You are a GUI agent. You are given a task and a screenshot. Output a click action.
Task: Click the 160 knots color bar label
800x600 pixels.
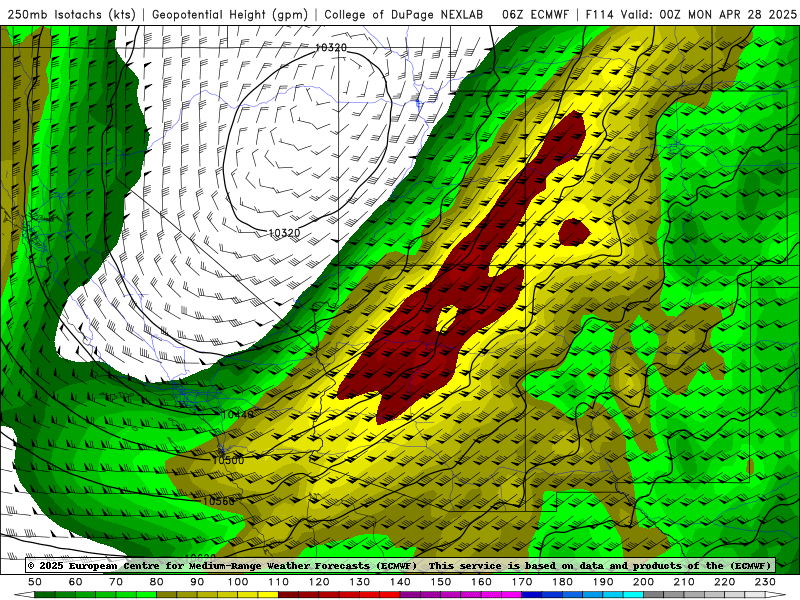481,582
